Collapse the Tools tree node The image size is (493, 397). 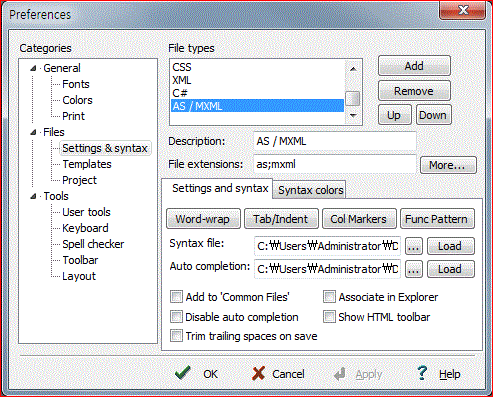click(x=33, y=196)
